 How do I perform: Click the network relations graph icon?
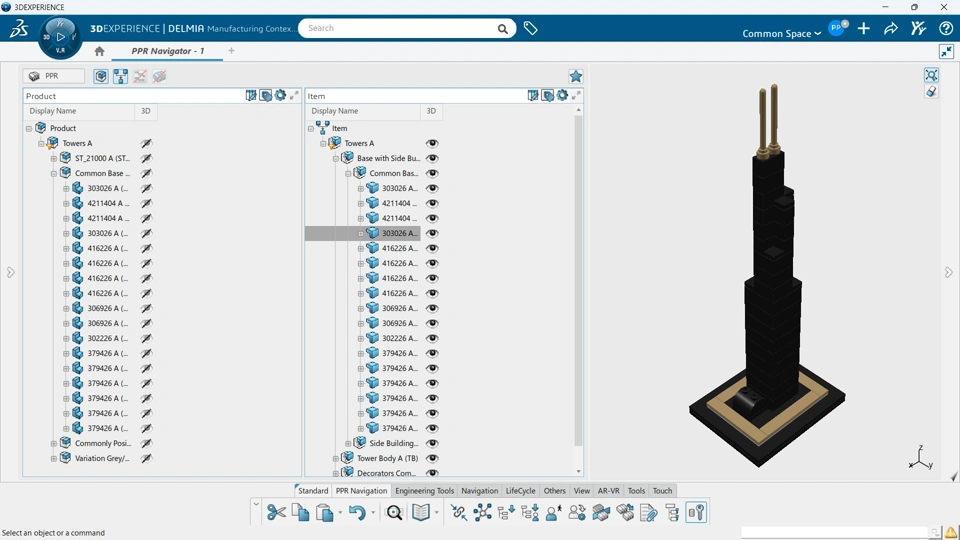(482, 512)
